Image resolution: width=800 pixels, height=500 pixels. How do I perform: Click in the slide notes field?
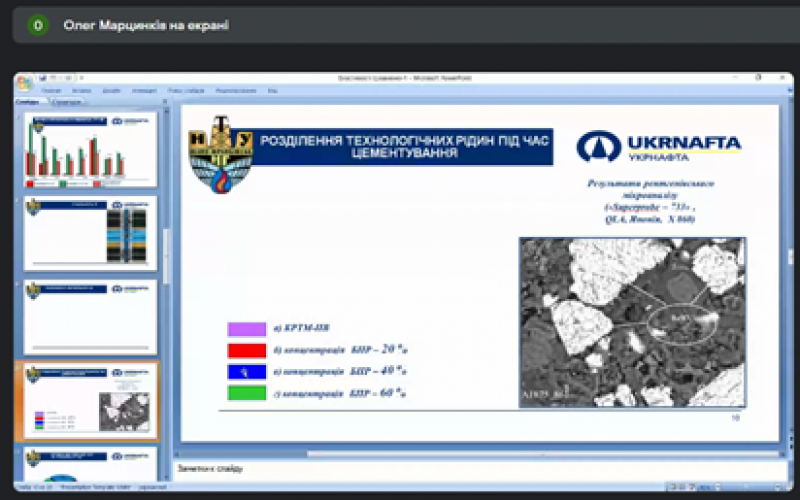tap(480, 469)
